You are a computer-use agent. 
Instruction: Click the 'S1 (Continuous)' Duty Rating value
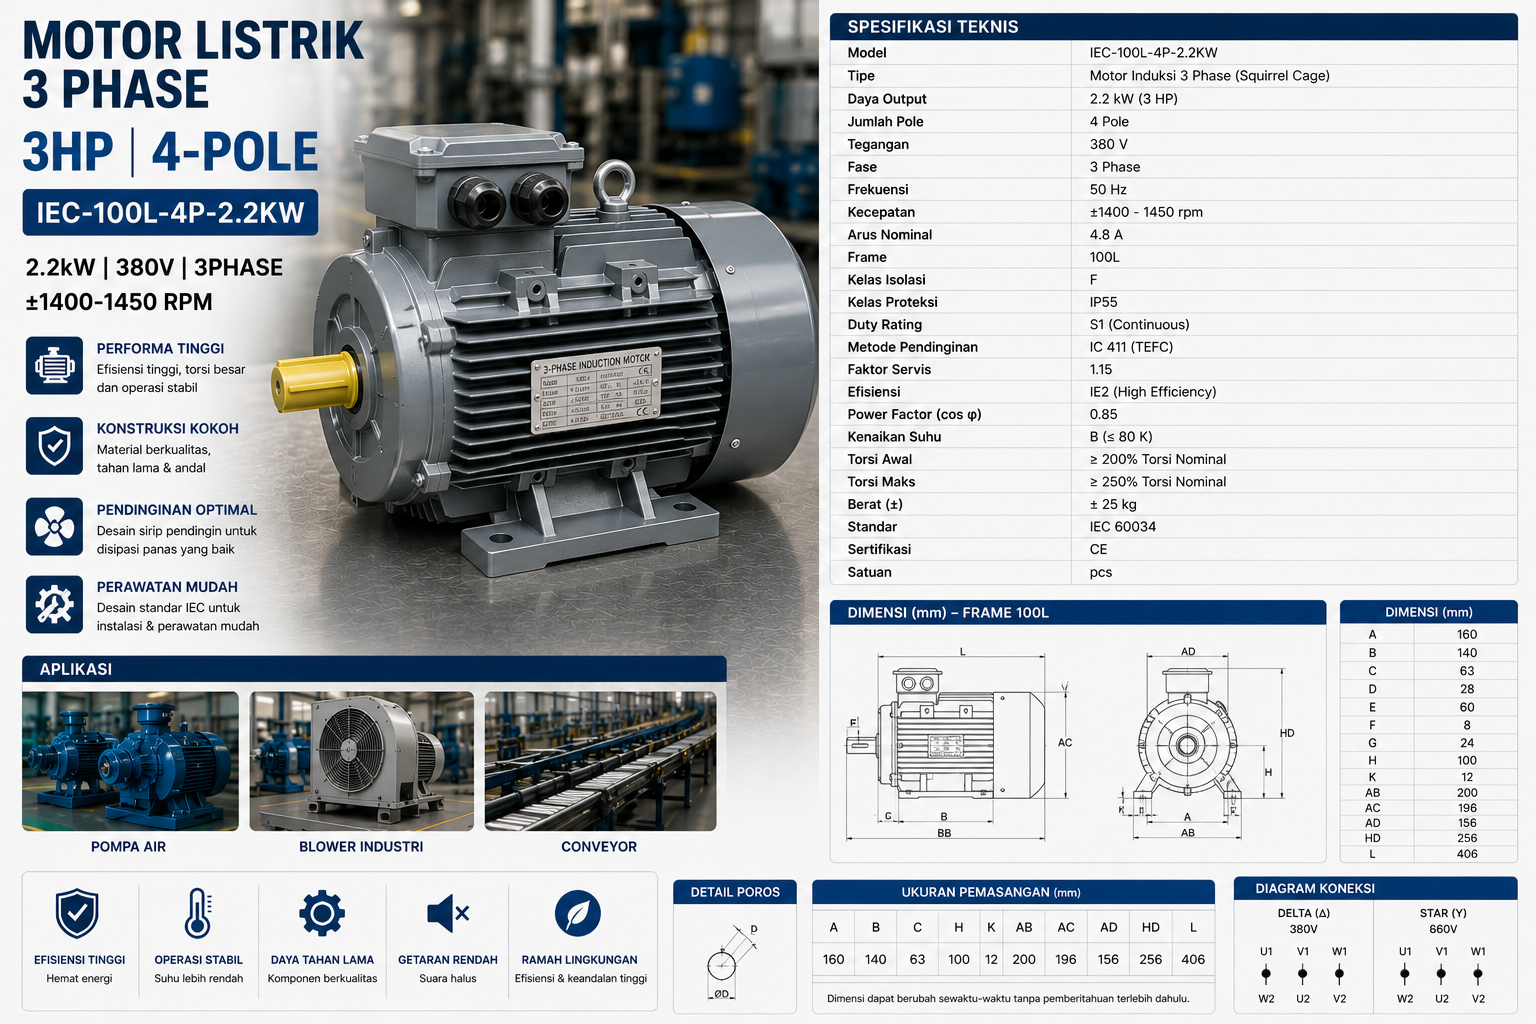click(x=1139, y=324)
